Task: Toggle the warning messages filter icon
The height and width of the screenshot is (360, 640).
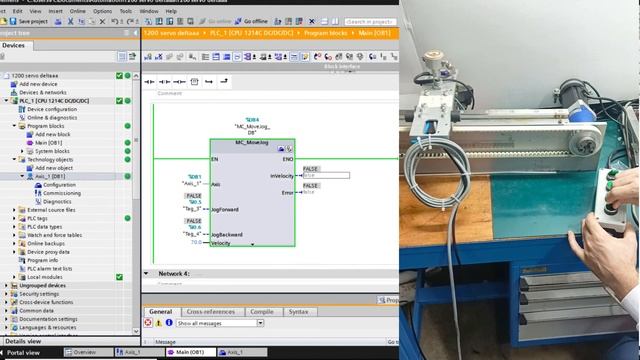Action: 159,323
